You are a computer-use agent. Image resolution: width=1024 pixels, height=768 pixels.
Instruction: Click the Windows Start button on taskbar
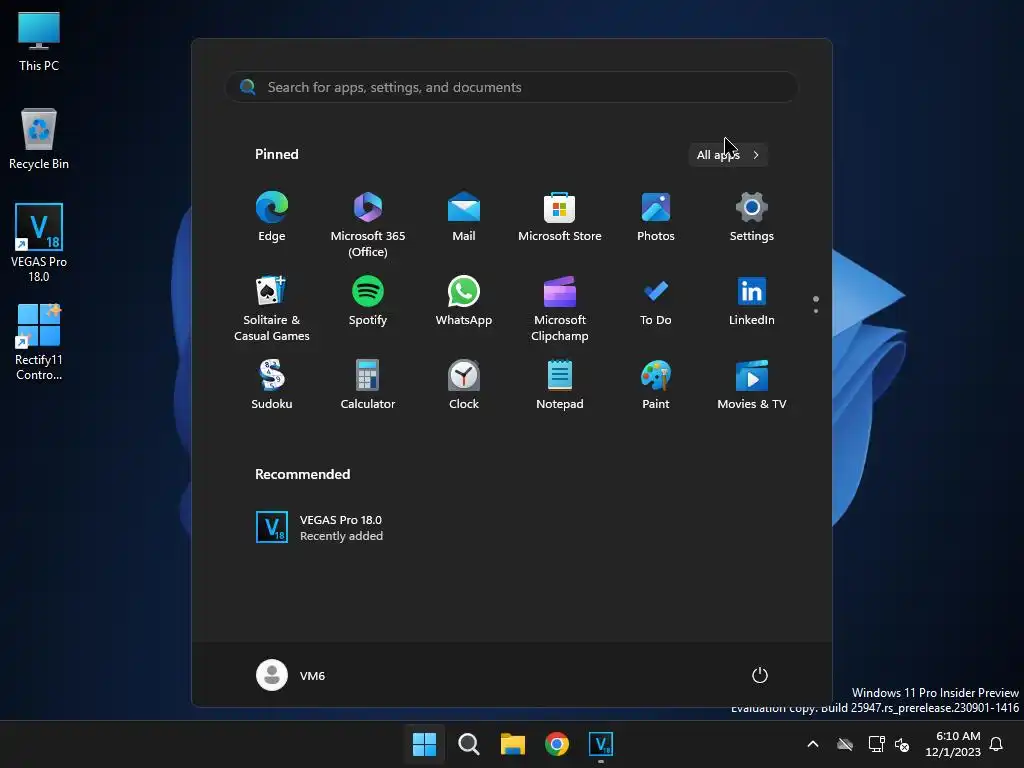coord(424,744)
